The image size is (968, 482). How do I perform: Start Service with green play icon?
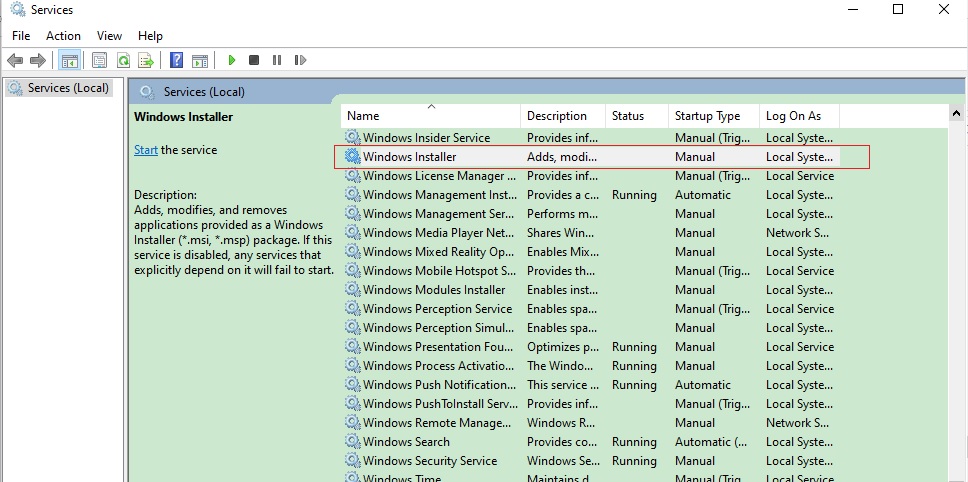pos(232,60)
